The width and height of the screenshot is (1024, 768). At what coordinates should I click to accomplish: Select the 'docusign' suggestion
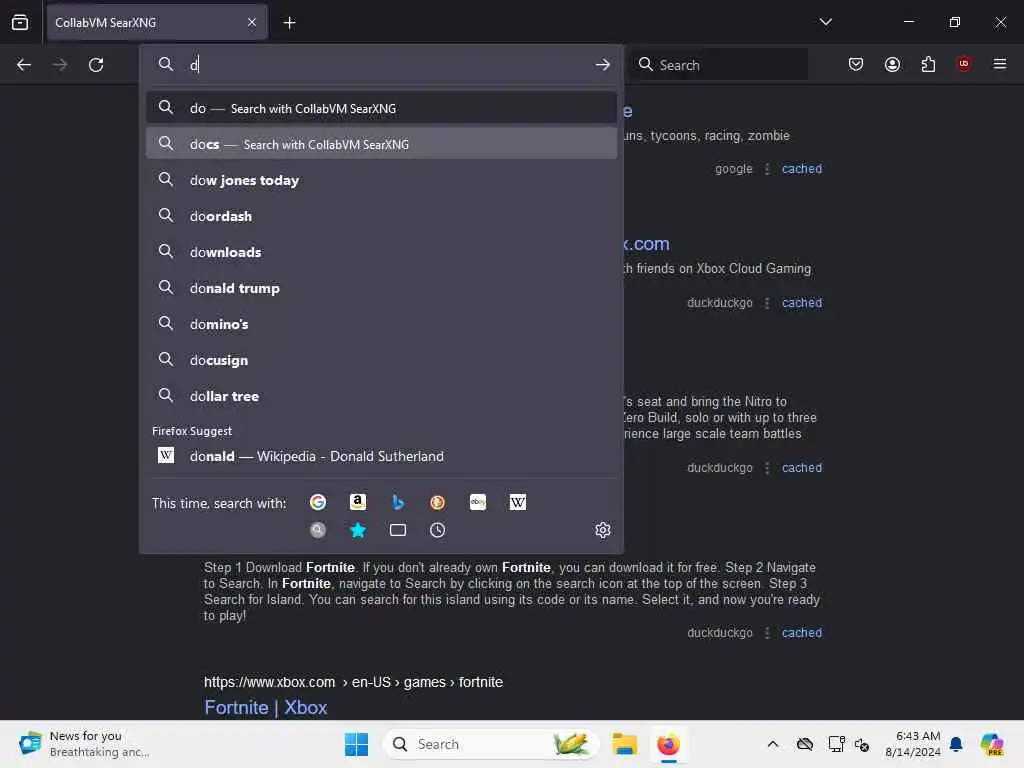[381, 359]
